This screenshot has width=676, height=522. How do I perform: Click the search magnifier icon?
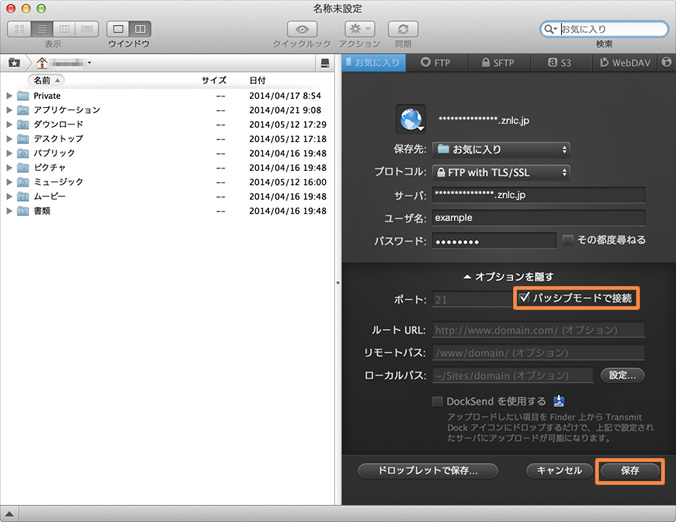click(x=550, y=29)
